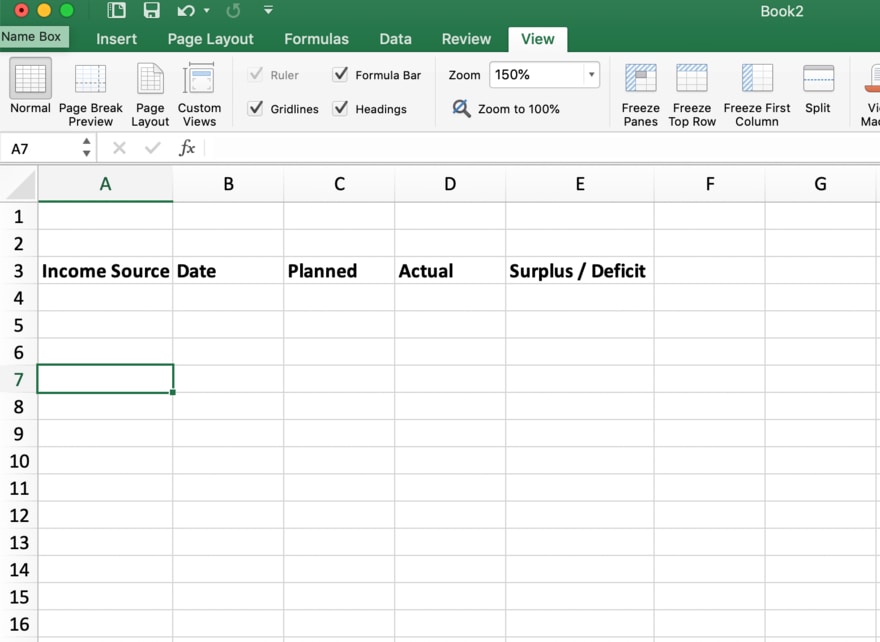Image resolution: width=880 pixels, height=642 pixels.
Task: Click the cancel X in formula bar
Action: click(119, 148)
